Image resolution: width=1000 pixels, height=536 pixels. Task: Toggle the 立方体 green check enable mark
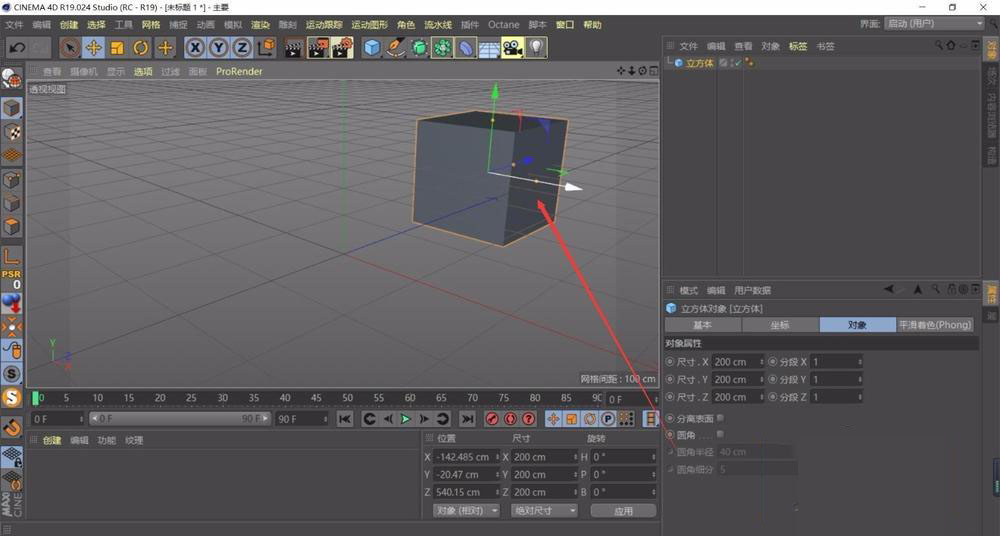tap(738, 63)
